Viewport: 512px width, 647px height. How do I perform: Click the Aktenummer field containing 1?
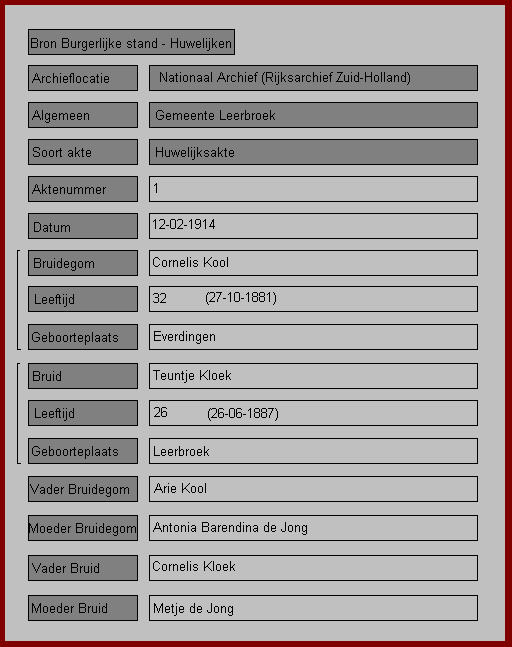coord(313,189)
